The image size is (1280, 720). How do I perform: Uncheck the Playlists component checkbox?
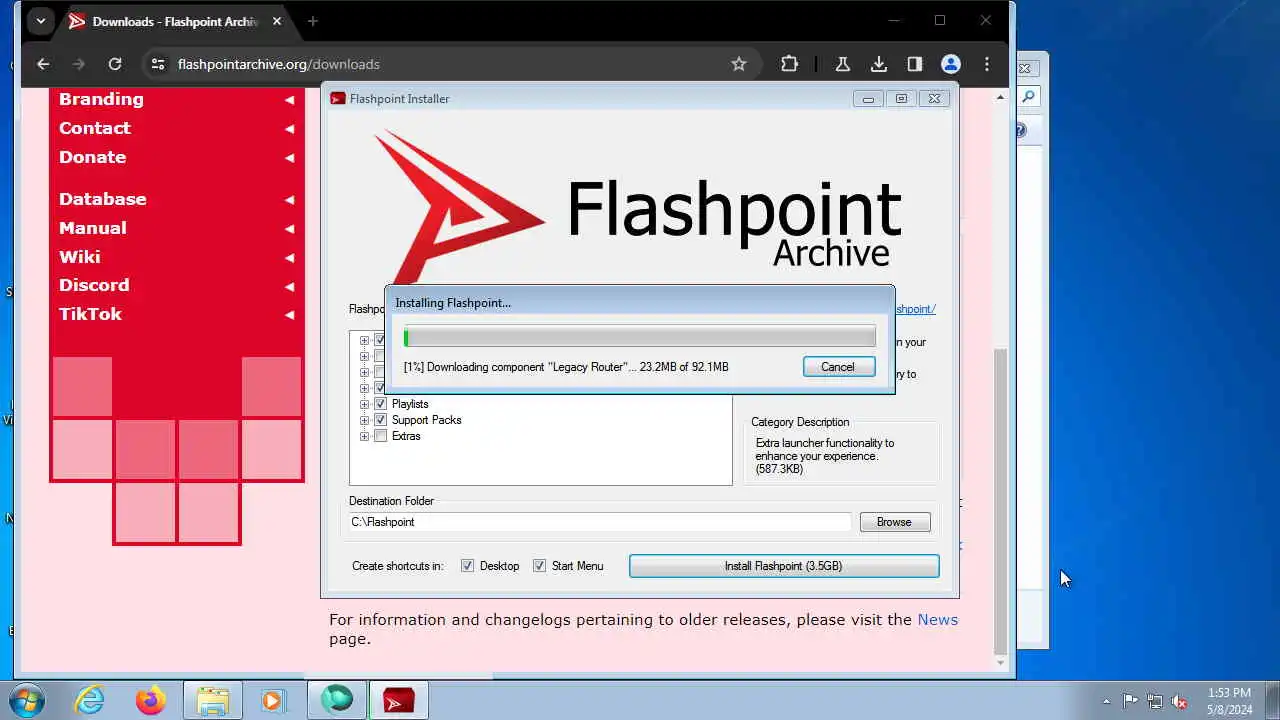tap(380, 404)
